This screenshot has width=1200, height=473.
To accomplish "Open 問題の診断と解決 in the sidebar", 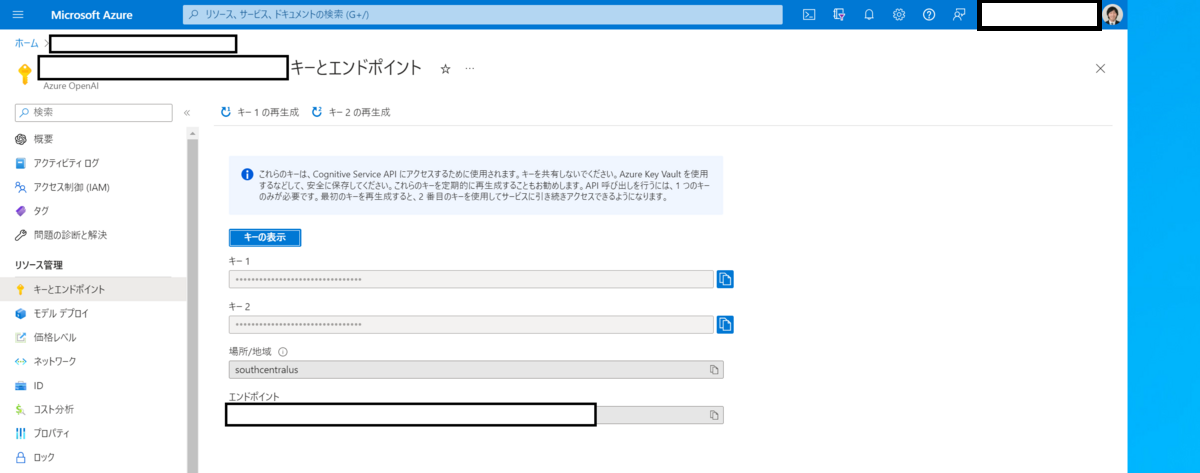I will 93,235.
